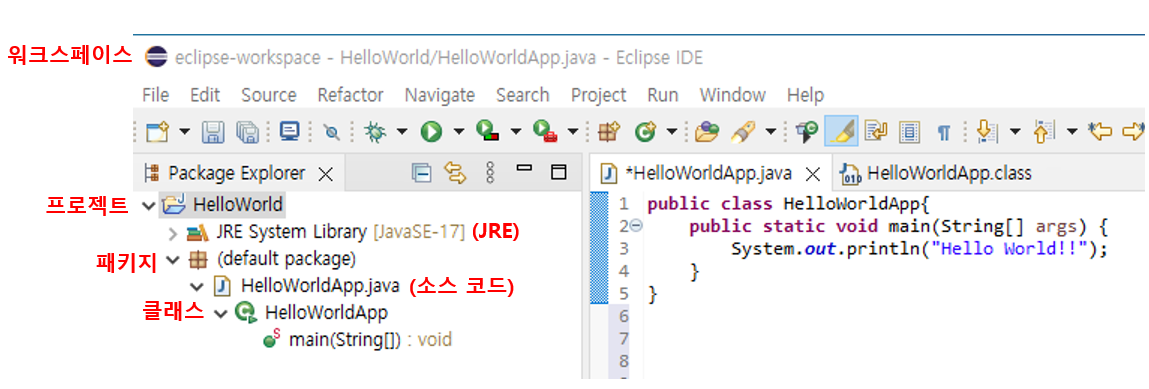Screen dimensions: 1149x389
Task: Open the Run menu
Action: pyautogui.click(x=662, y=95)
